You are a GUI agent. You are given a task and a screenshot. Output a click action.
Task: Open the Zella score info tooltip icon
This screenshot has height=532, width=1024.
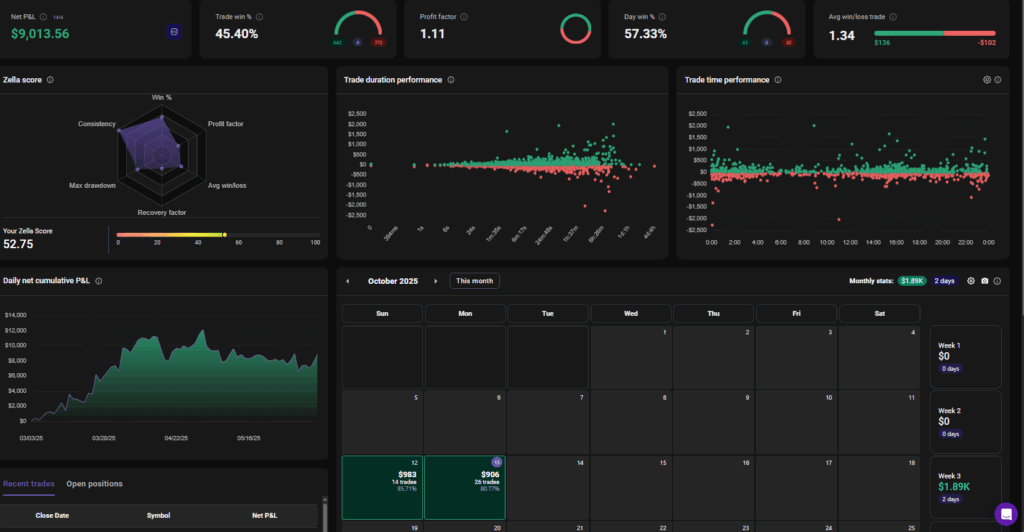[x=50, y=80]
